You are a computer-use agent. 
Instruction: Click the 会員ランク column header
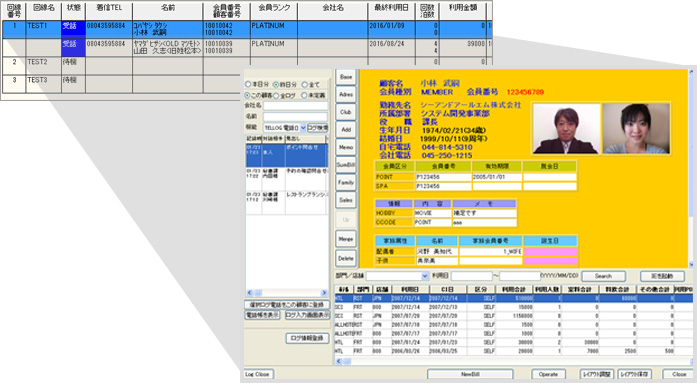pyautogui.click(x=274, y=11)
